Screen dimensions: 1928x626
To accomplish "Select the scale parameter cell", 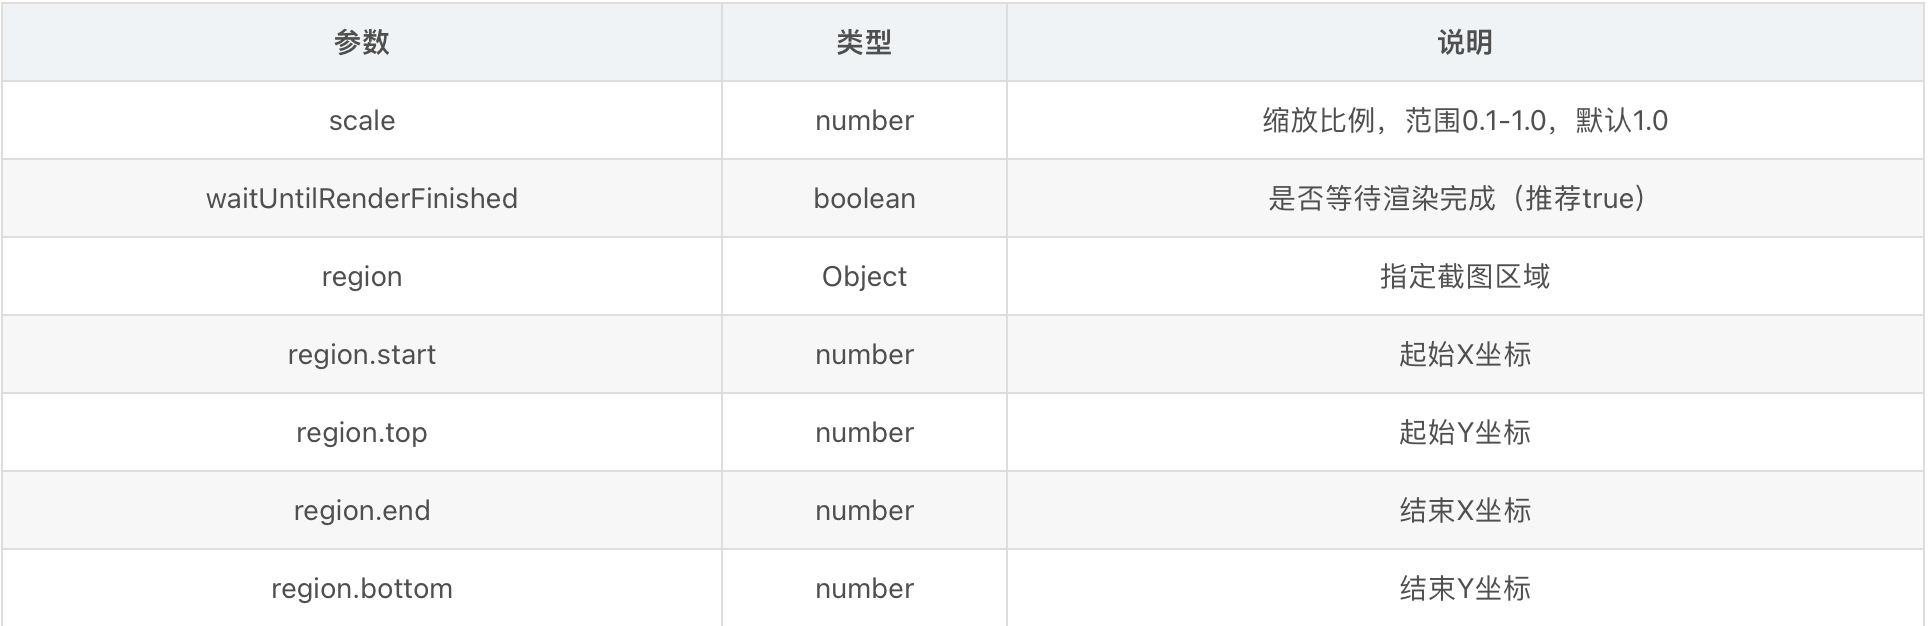I will tap(361, 120).
